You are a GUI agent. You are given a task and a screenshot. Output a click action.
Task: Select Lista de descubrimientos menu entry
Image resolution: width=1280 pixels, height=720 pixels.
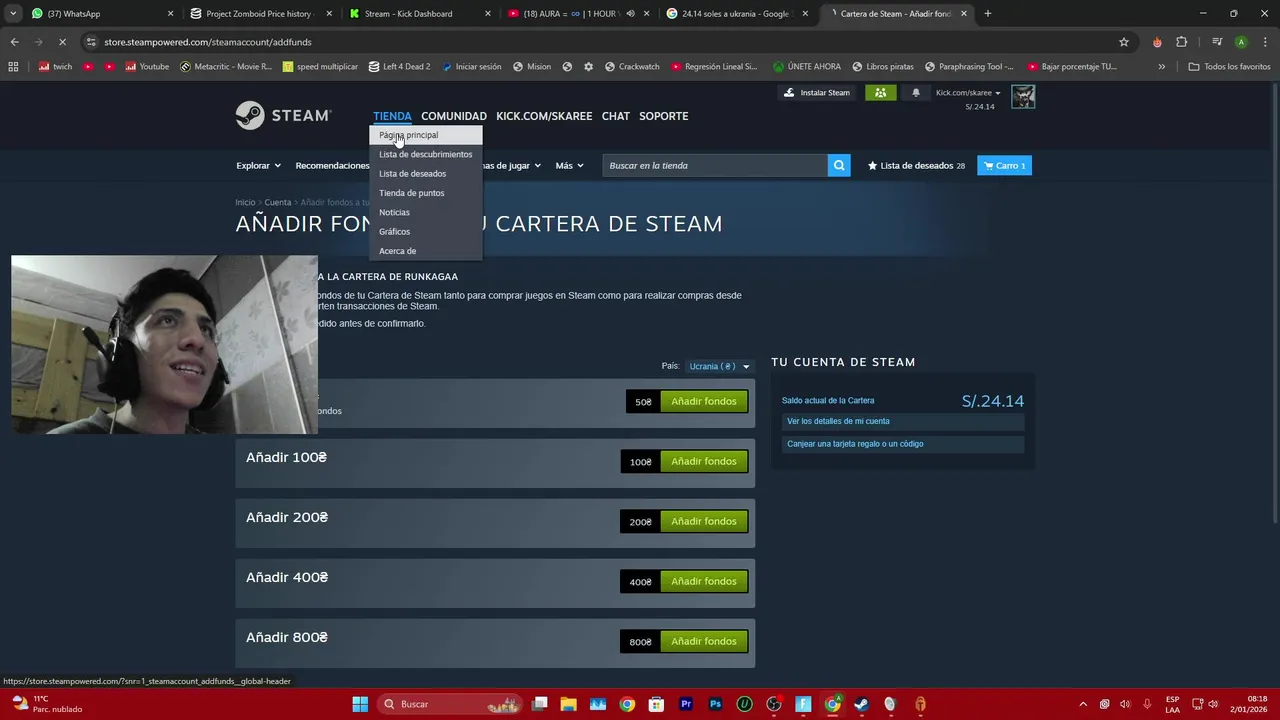pyautogui.click(x=425, y=154)
